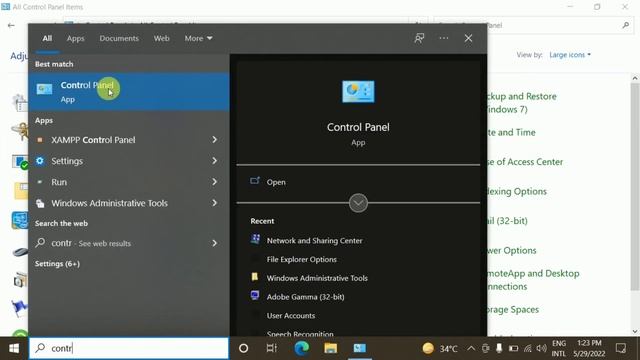Image resolution: width=640 pixels, height=360 pixels.
Task: Open File Explorer from the taskbar
Action: (331, 348)
